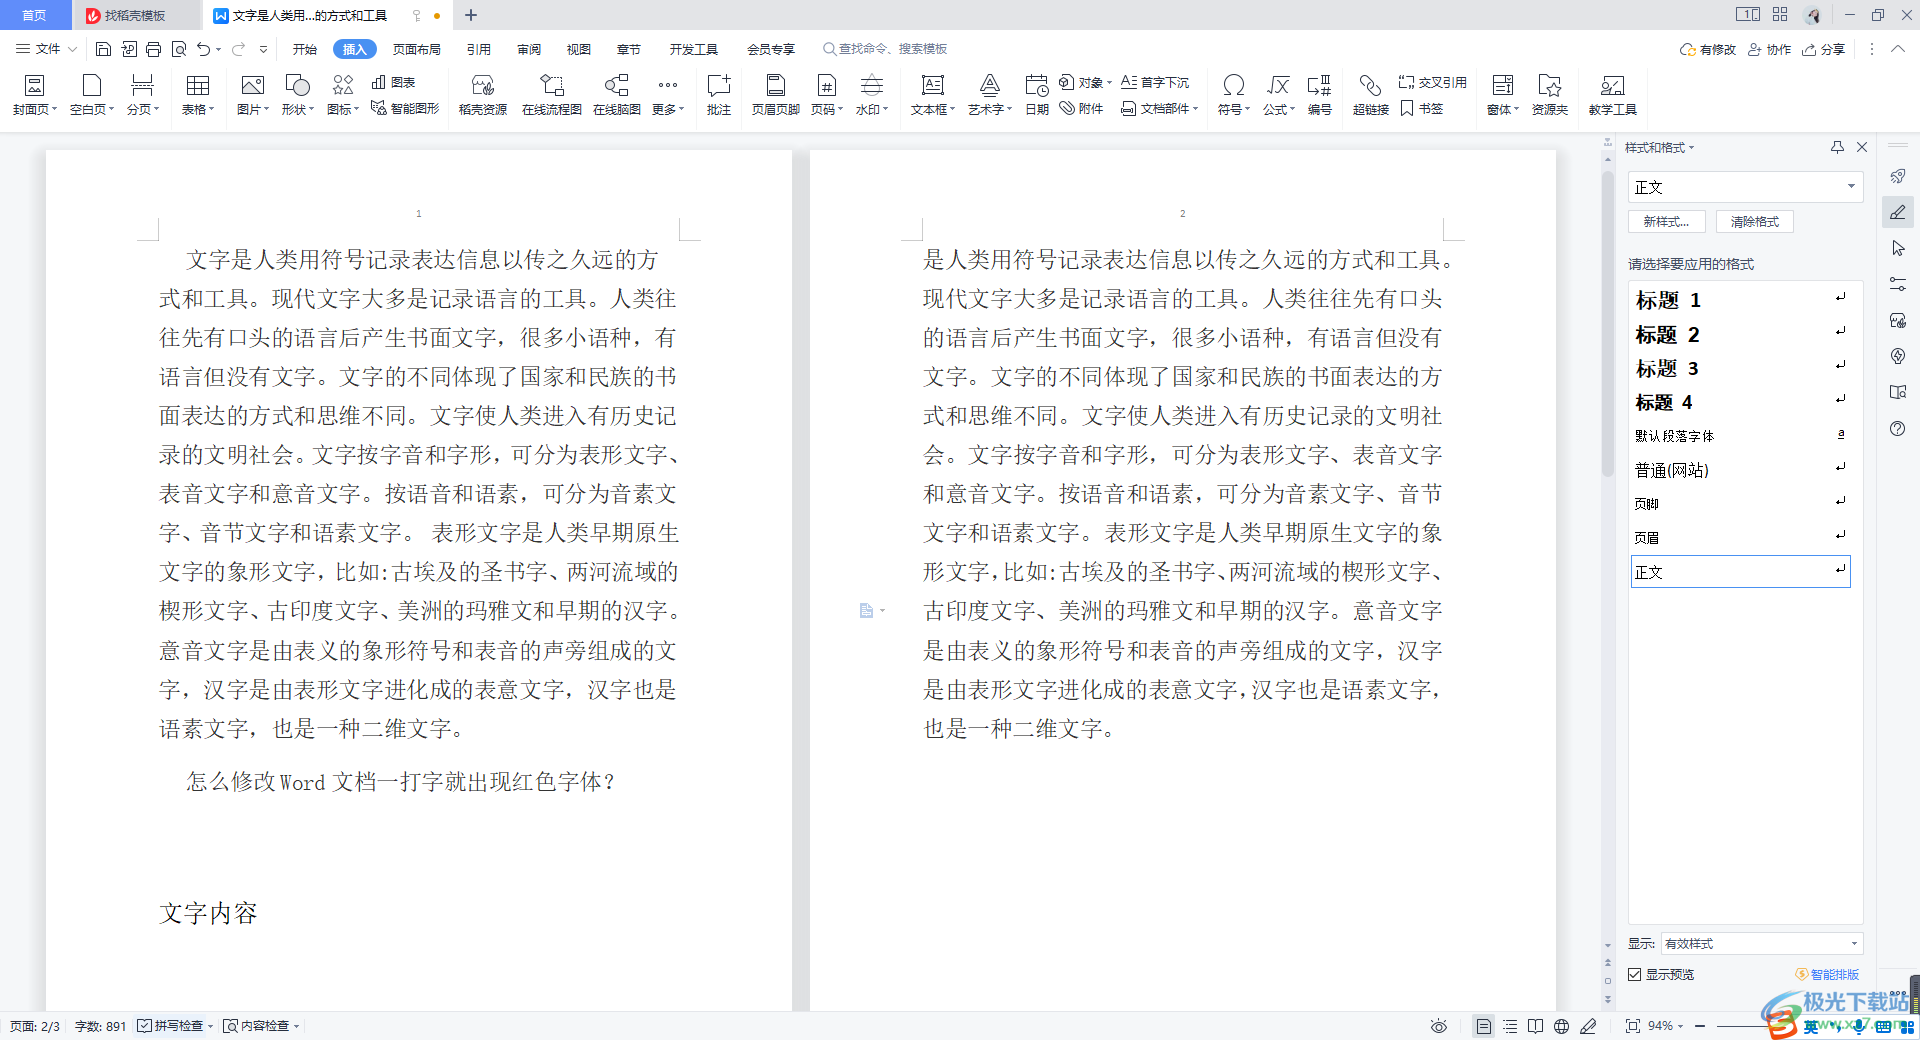Screen dimensions: 1920x1040
Task: Click the save icon in quick toolbar
Action: 103,49
